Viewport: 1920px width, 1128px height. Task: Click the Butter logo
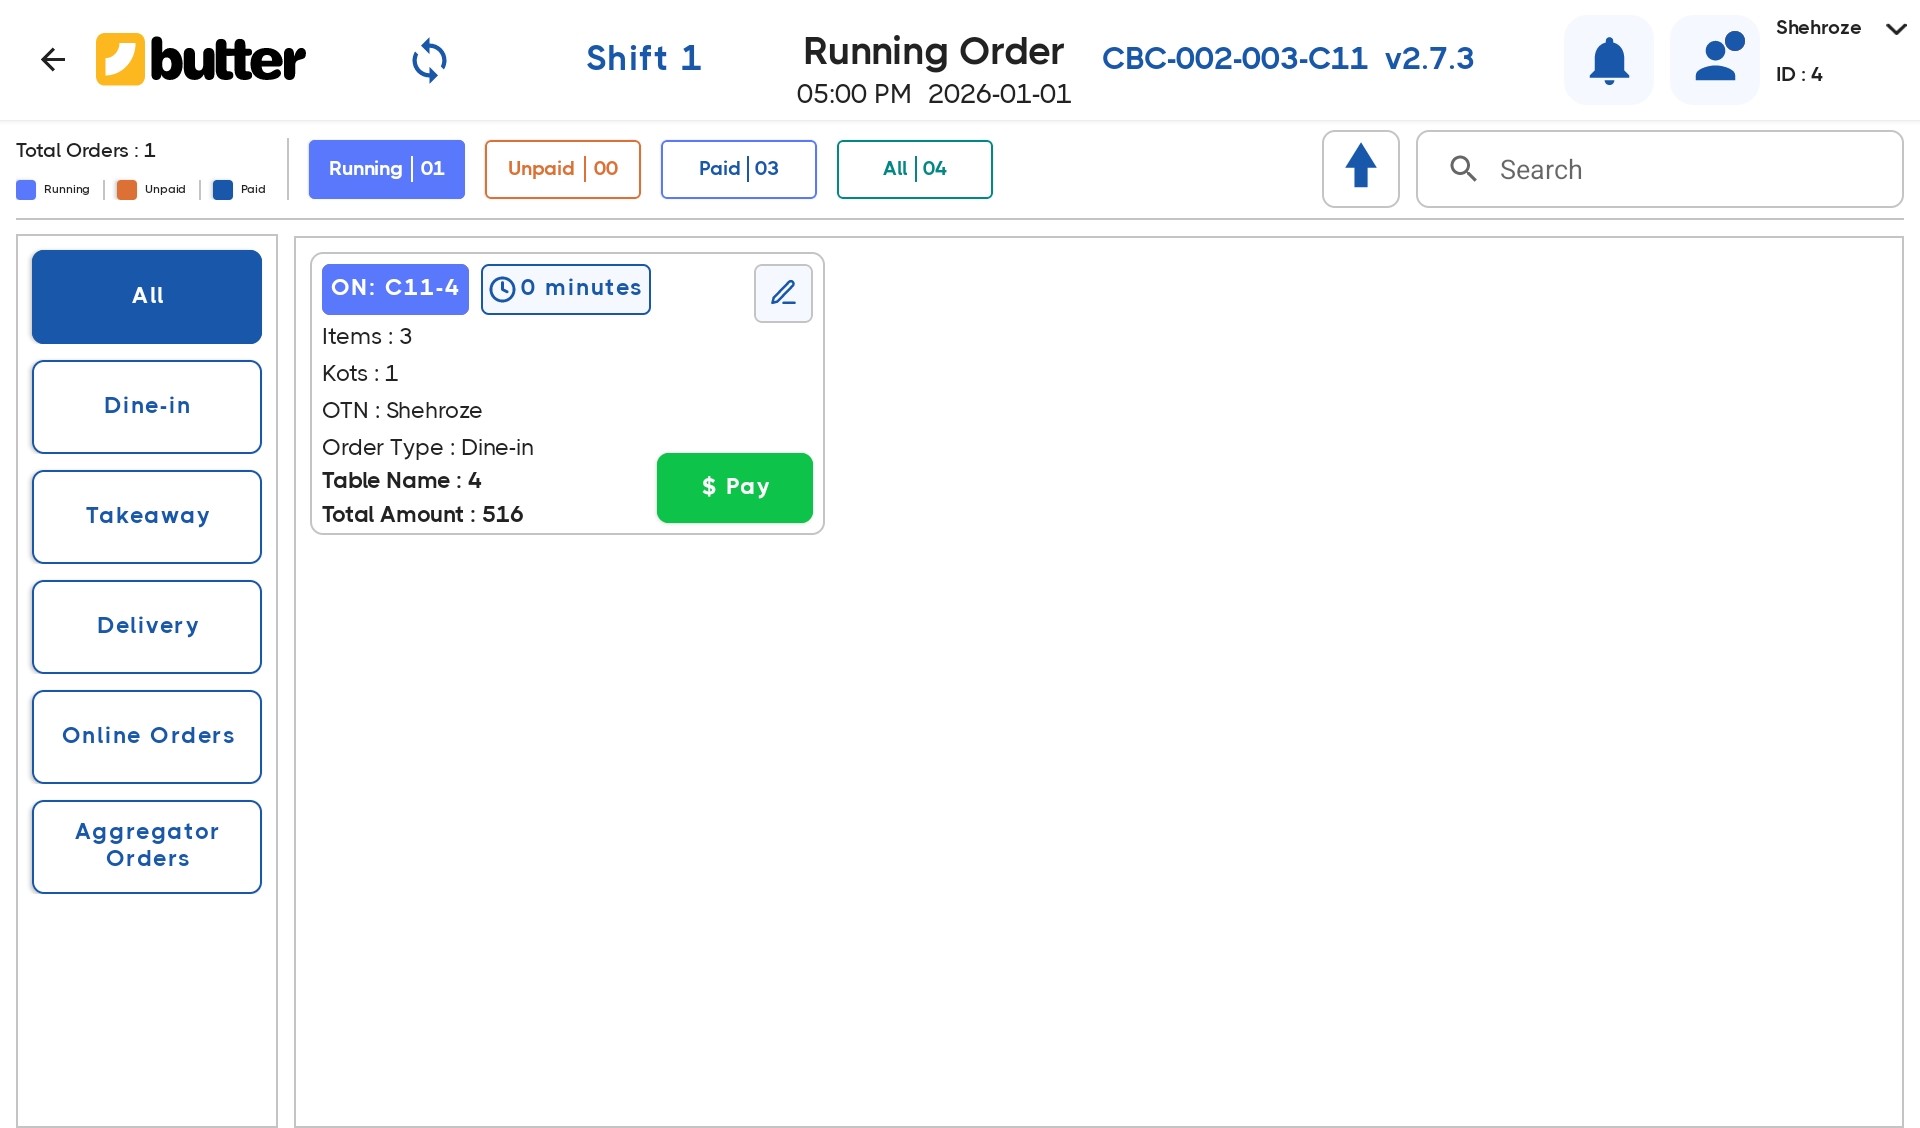tap(200, 58)
